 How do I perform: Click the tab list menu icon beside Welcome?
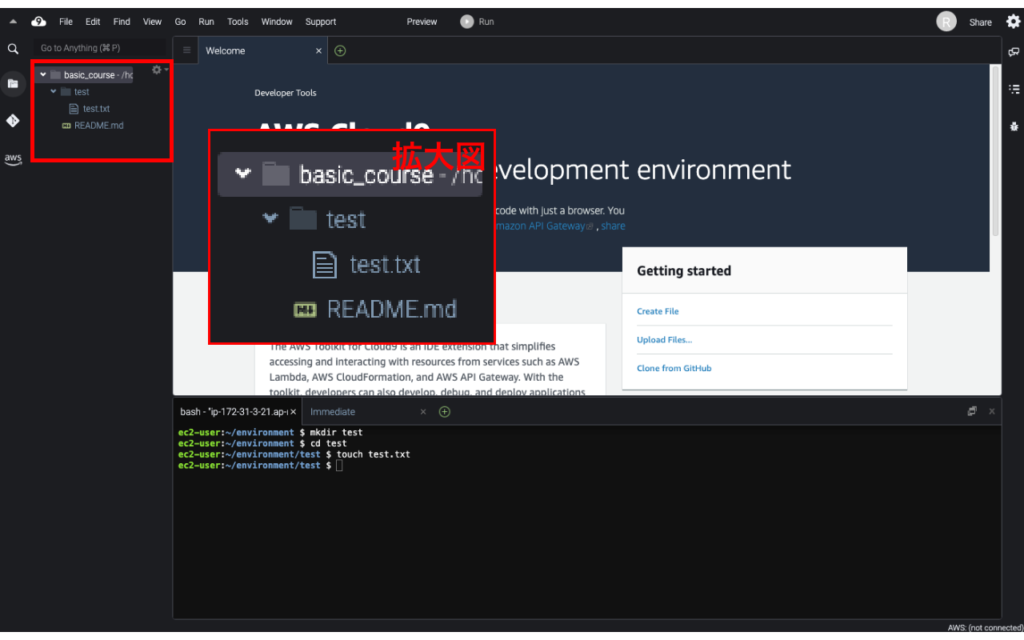(187, 50)
